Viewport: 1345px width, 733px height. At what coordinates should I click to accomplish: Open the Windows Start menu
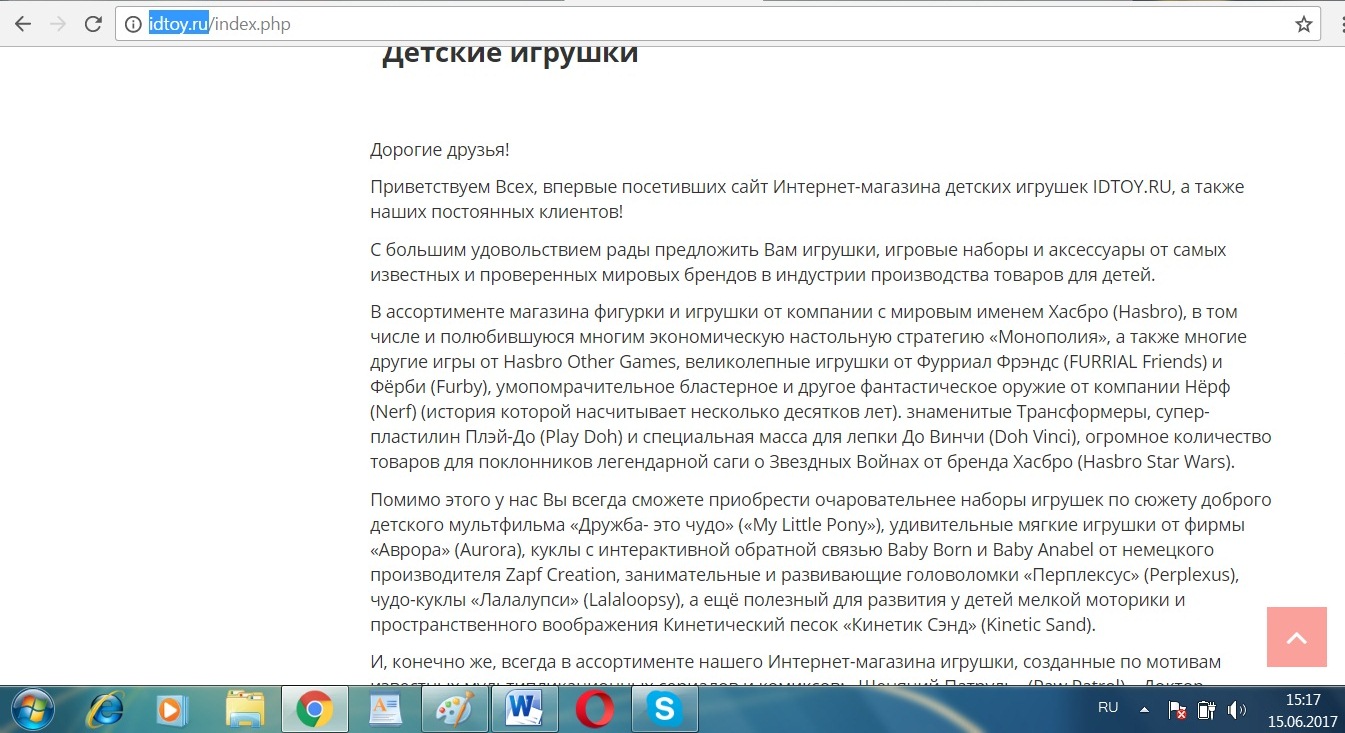pos(30,709)
